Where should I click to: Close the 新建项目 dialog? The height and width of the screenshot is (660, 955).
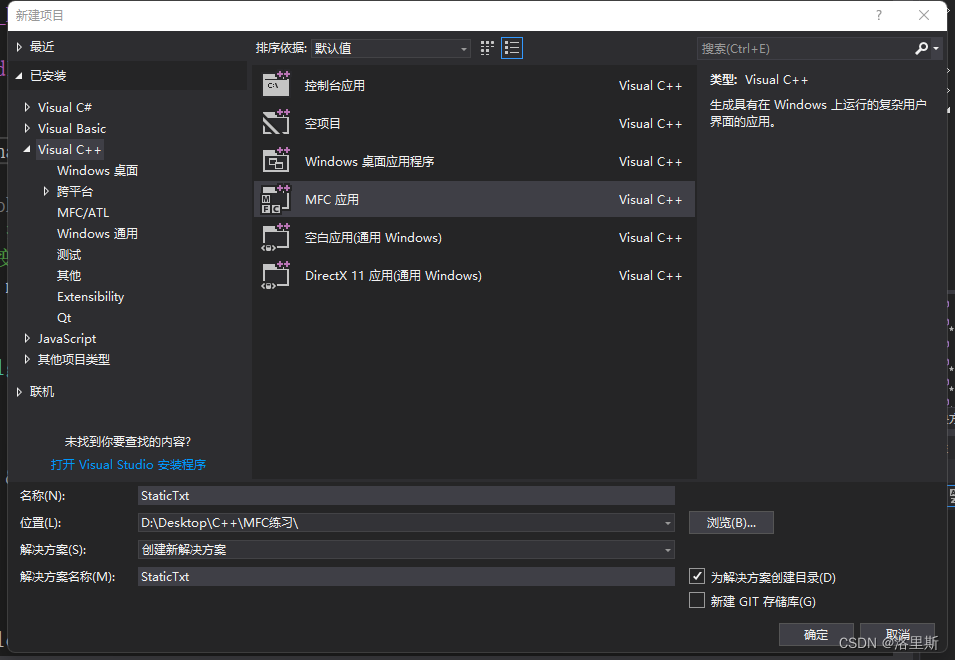(924, 15)
